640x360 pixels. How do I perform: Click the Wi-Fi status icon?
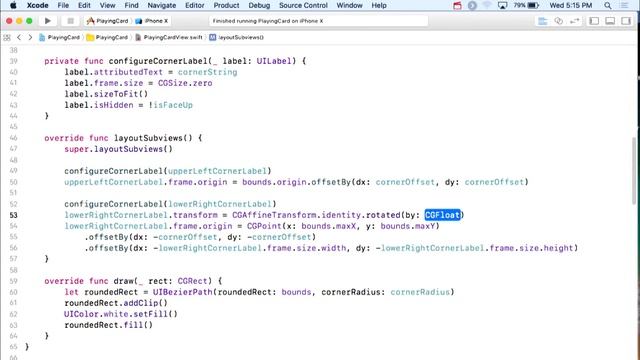pos(487,5)
